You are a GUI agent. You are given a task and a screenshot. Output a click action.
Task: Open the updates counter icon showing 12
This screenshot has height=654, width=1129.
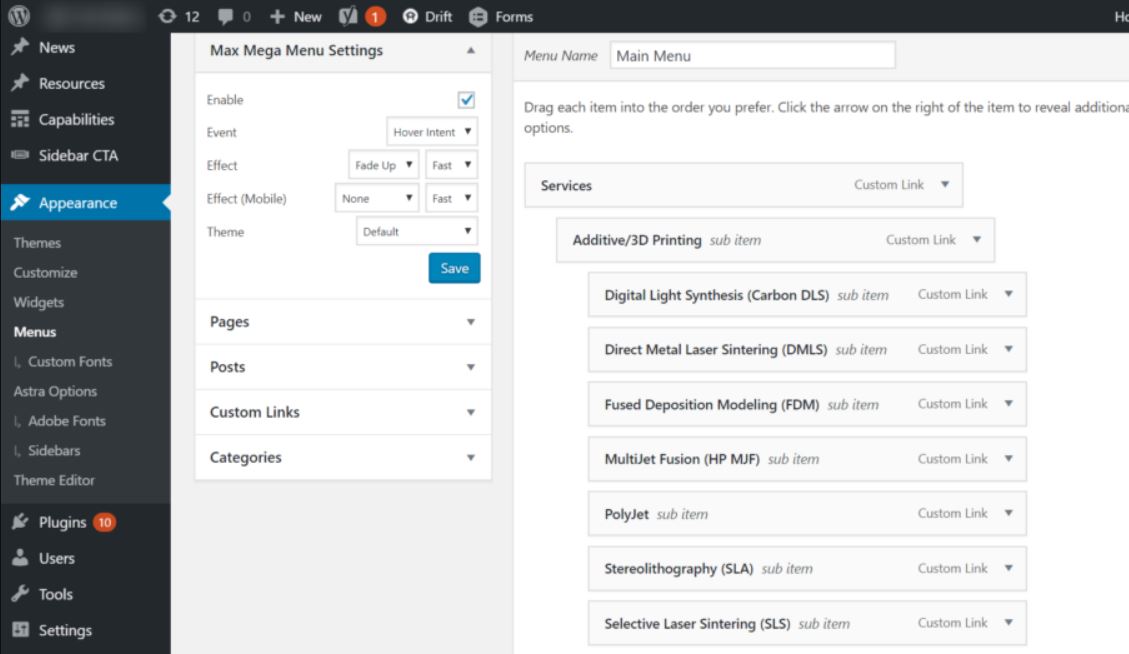167,16
